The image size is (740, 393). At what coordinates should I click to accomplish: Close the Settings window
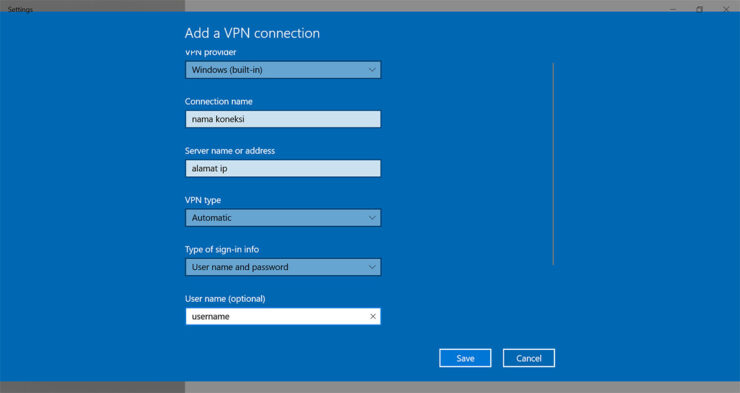click(726, 9)
